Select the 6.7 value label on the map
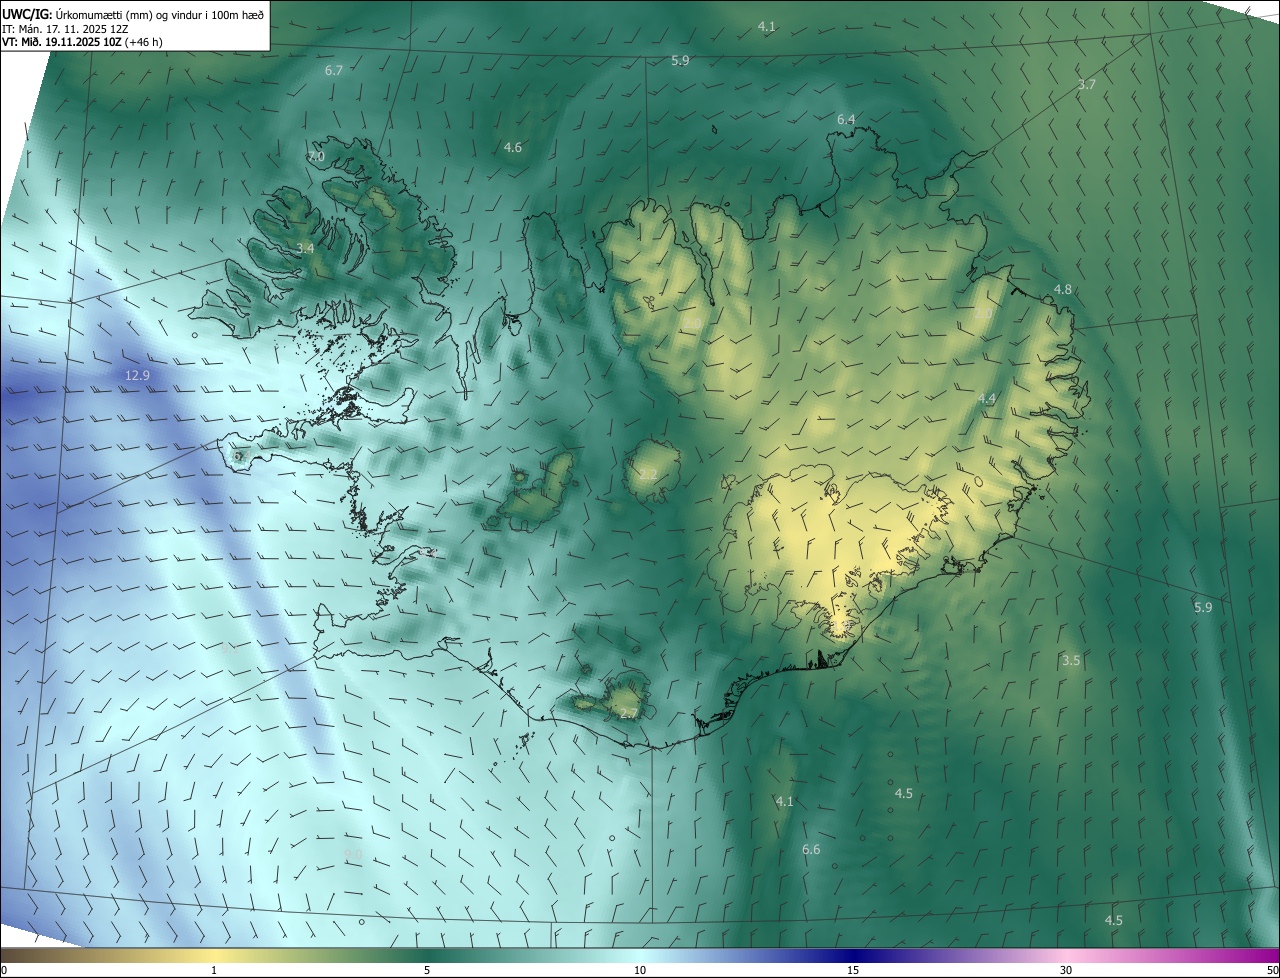1280x978 pixels. (334, 71)
